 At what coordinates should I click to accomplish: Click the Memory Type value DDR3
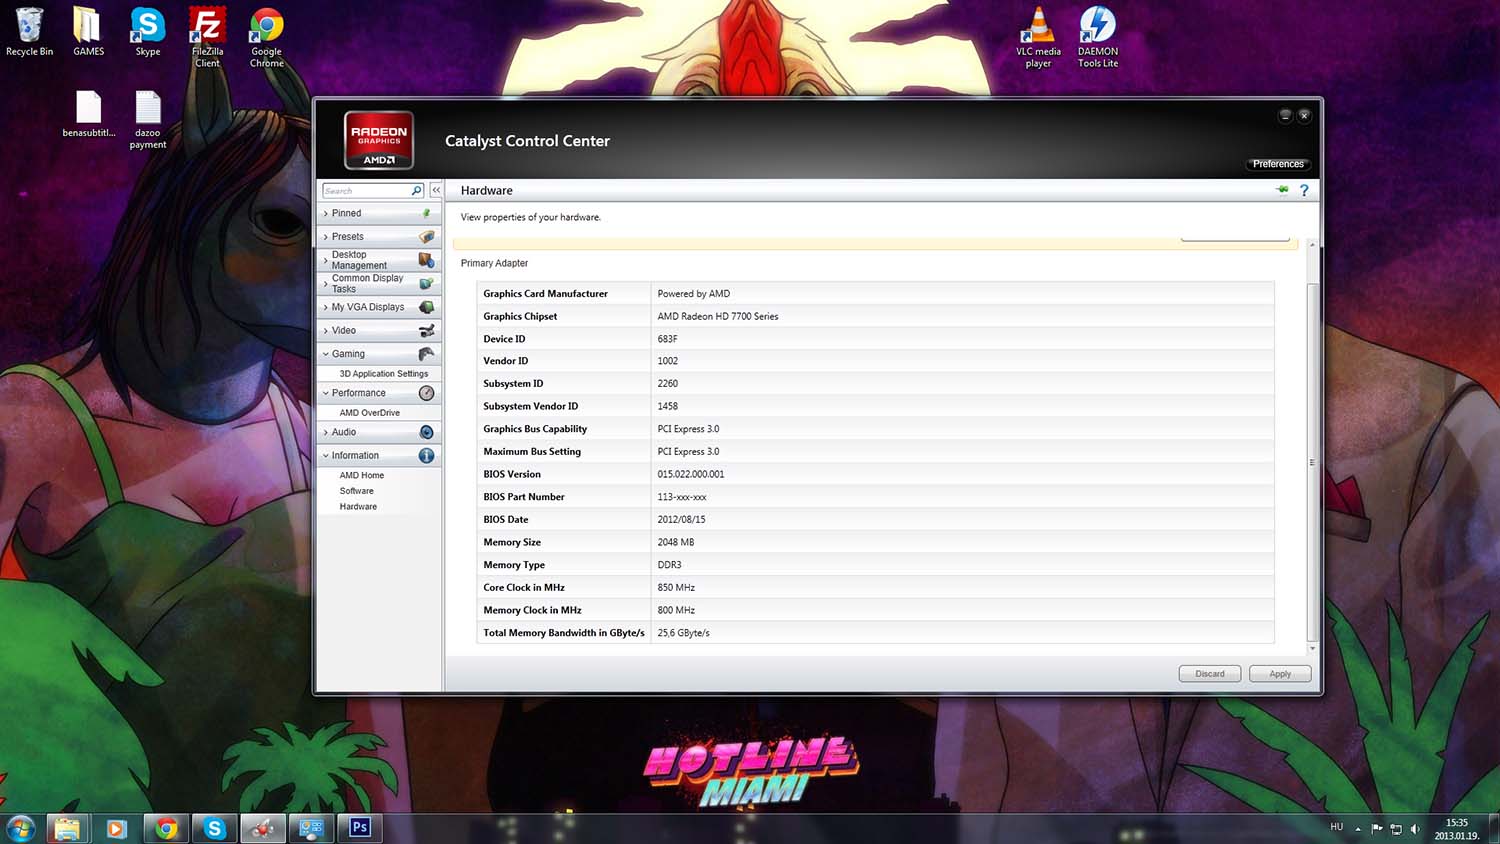coord(669,565)
